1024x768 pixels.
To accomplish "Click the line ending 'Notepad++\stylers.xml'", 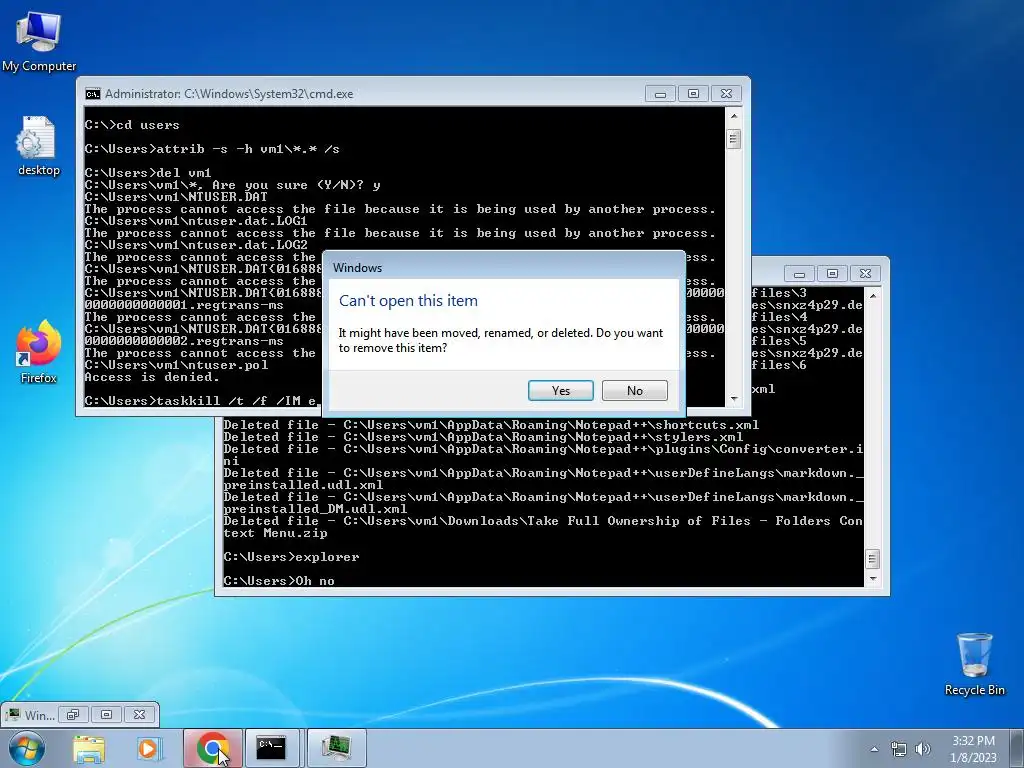I will pos(483,437).
